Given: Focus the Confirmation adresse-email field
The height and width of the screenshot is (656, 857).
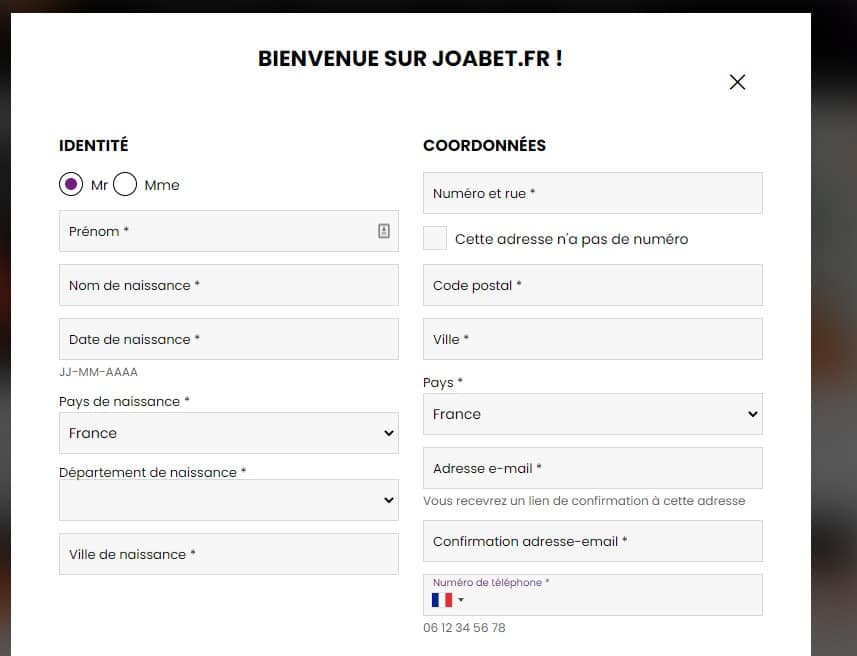Looking at the screenshot, I should tap(593, 541).
